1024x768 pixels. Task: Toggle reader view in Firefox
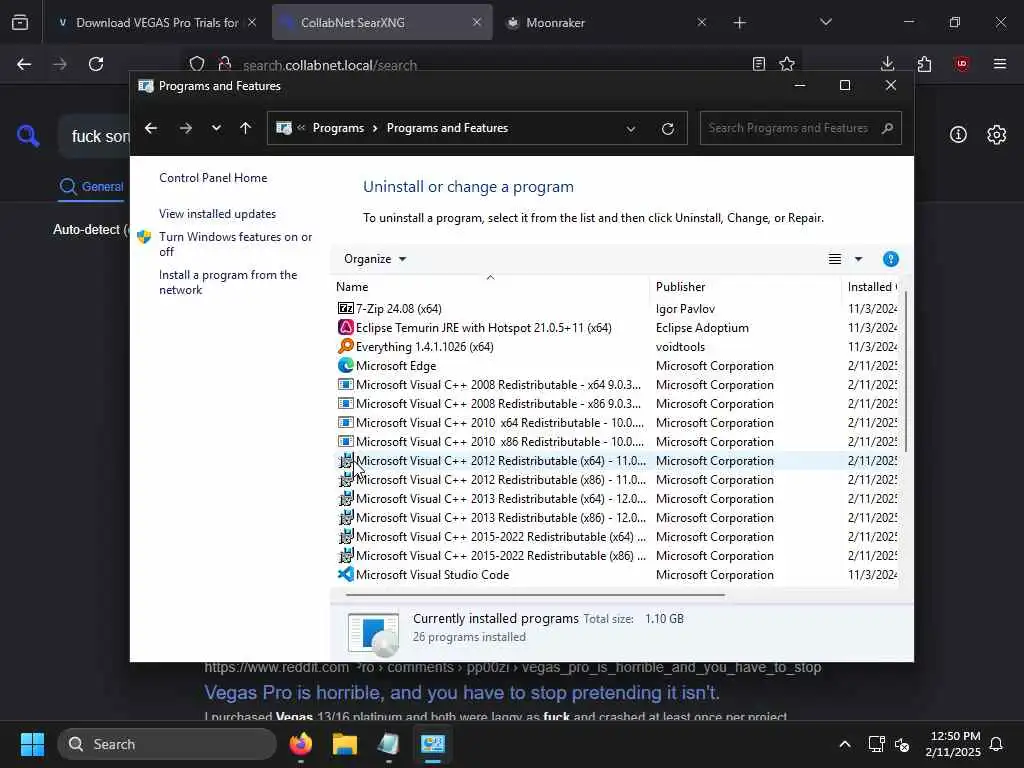(x=758, y=64)
